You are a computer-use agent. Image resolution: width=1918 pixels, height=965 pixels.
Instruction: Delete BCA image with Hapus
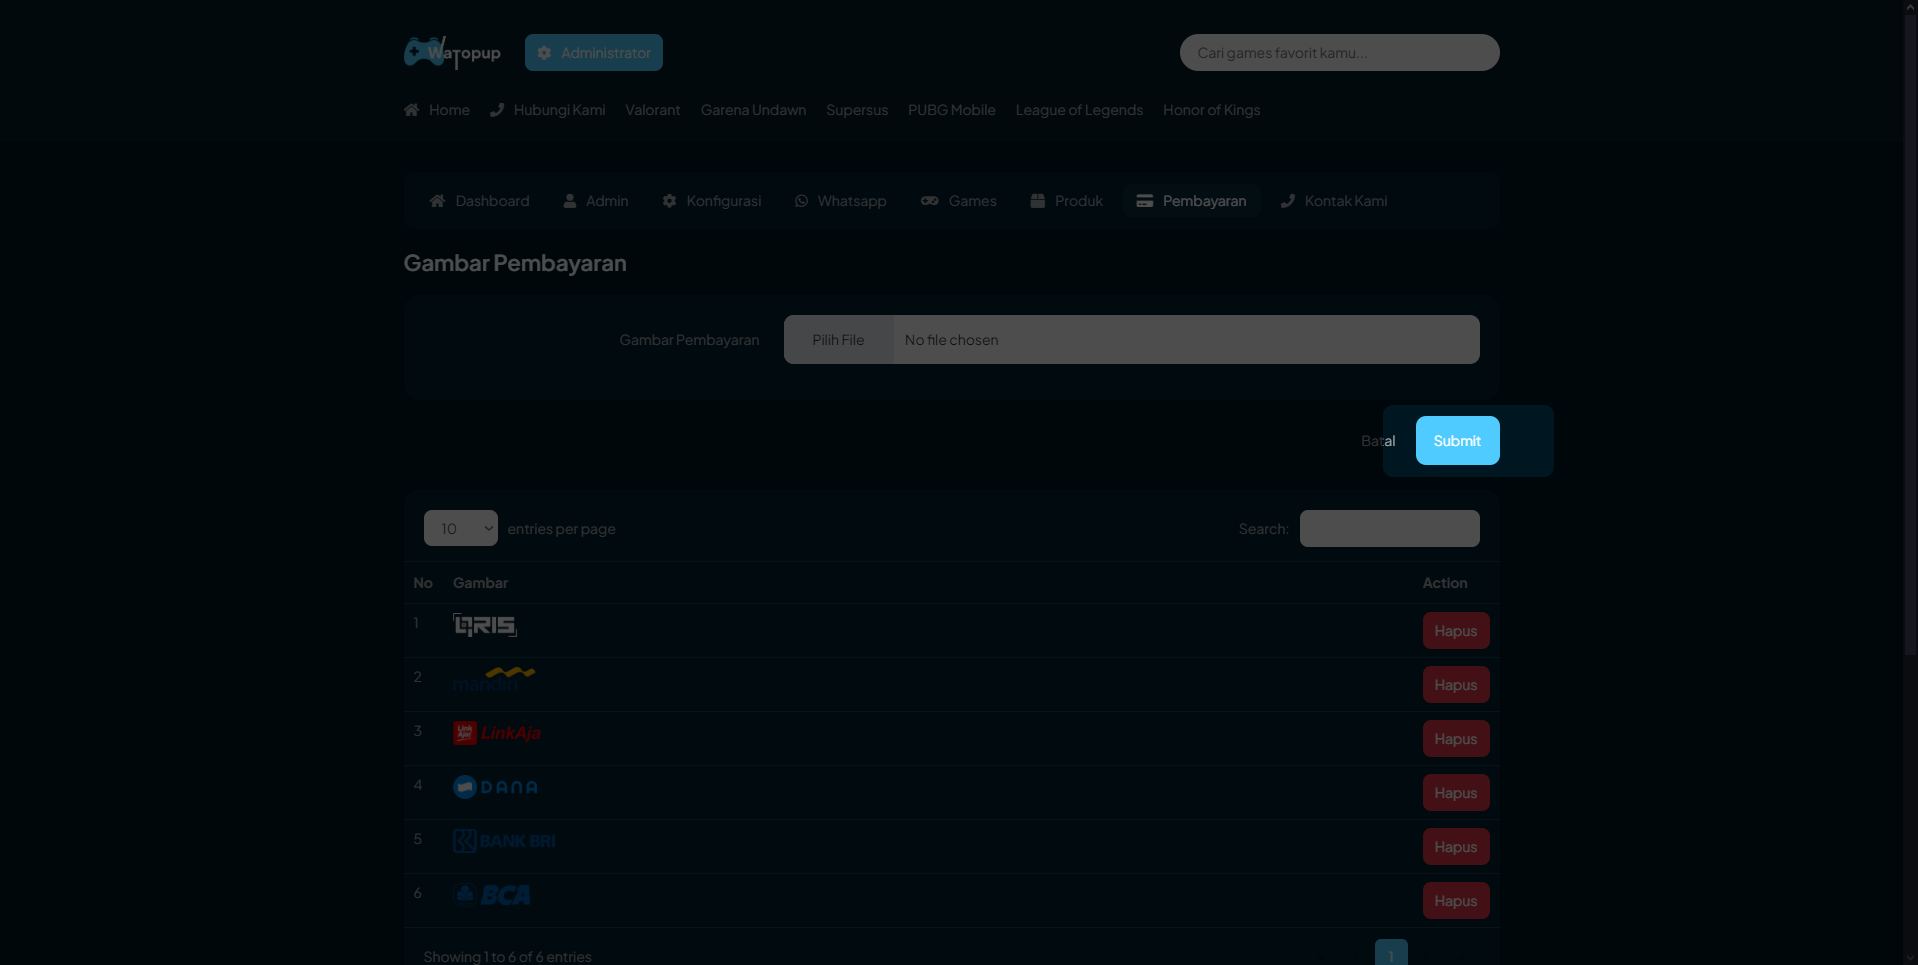1456,901
